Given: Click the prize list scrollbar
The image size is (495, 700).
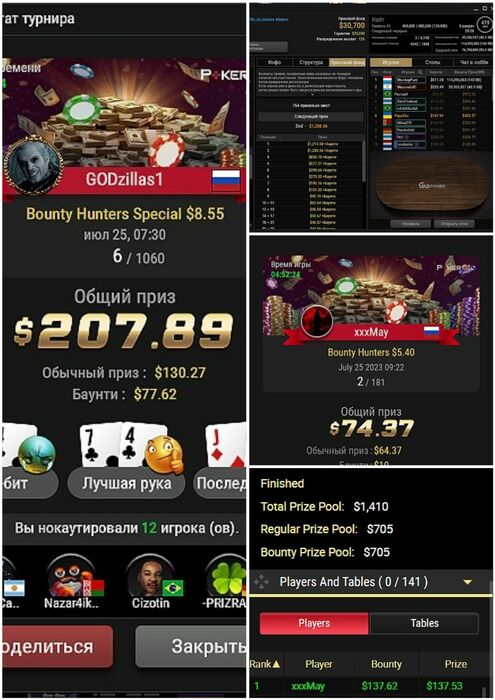Looking at the screenshot, I should tap(365, 161).
